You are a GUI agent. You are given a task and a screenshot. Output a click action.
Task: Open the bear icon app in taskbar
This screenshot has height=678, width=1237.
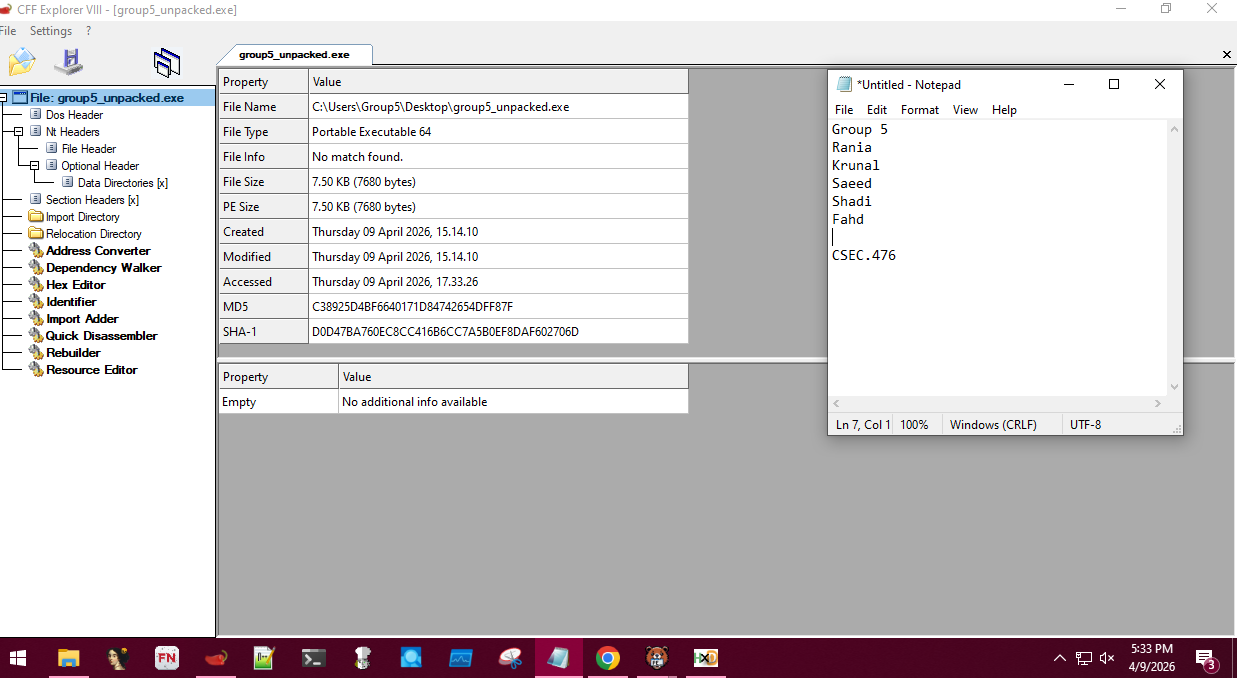(656, 658)
